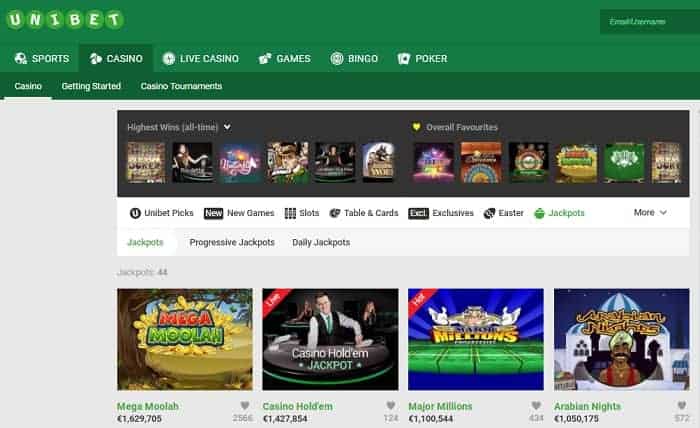
Task: Click the Casino chips icon
Action: point(96,58)
